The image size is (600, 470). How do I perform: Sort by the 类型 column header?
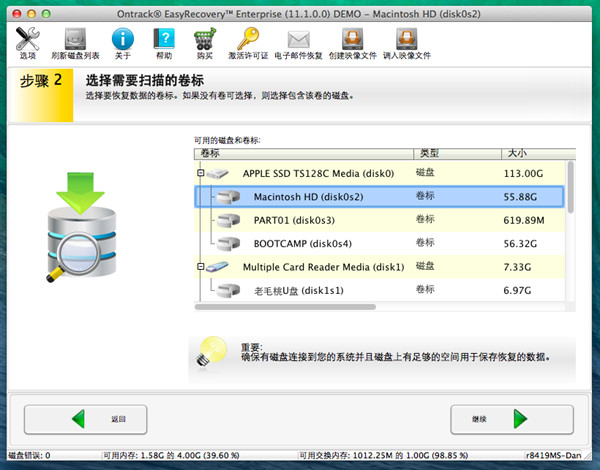[x=430, y=153]
